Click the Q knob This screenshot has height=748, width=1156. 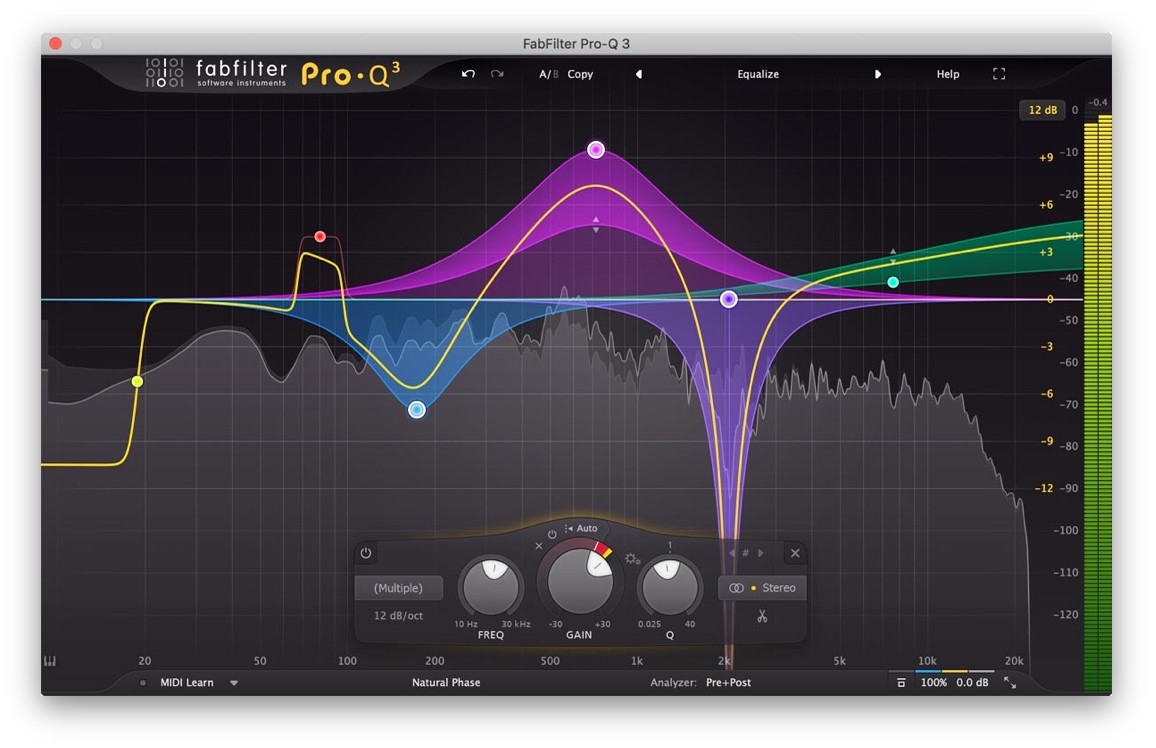[x=669, y=587]
